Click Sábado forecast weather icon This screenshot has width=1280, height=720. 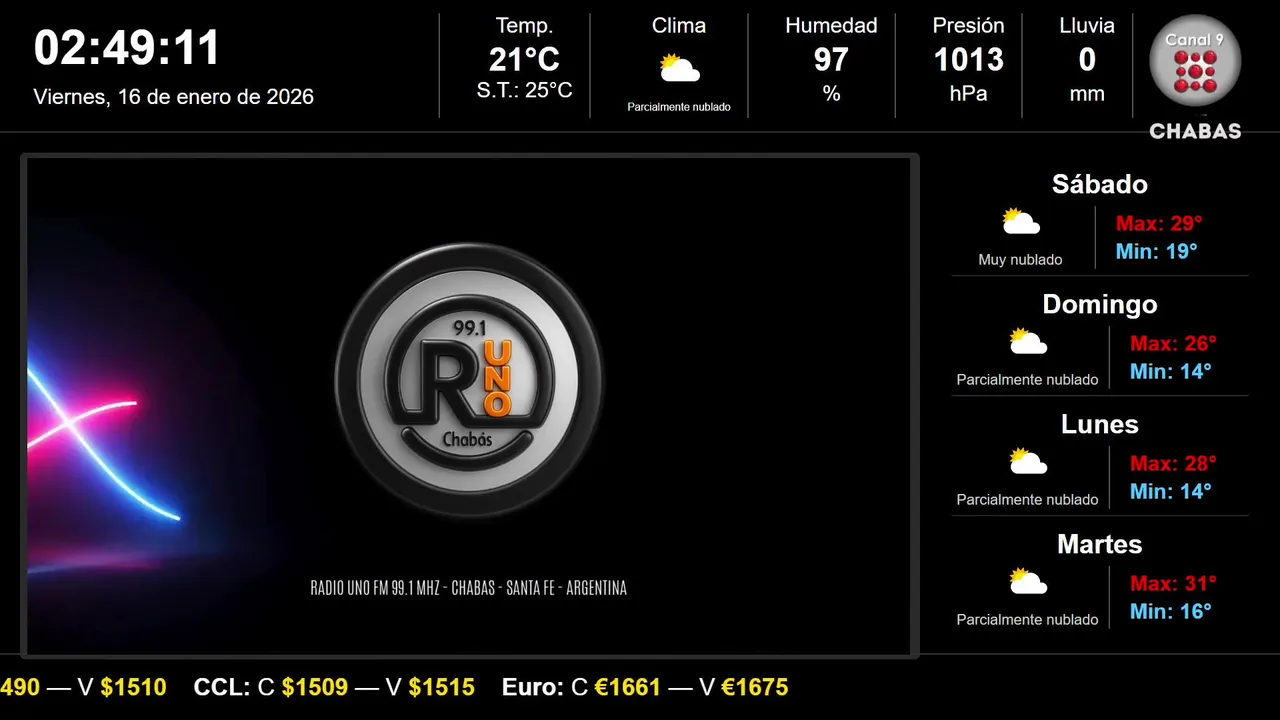point(1021,221)
